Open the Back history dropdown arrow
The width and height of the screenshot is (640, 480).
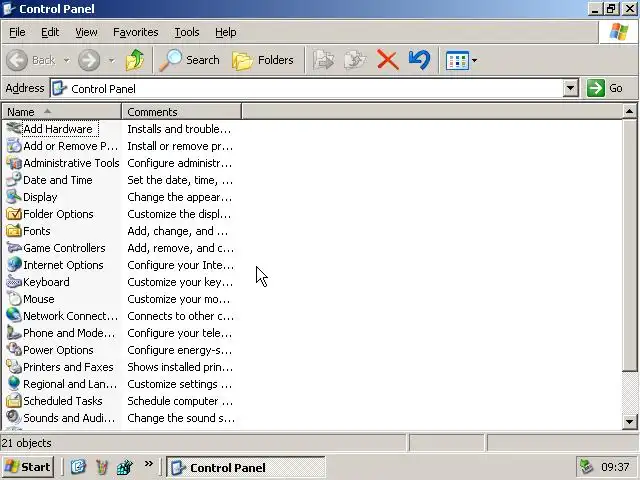pyautogui.click(x=67, y=60)
